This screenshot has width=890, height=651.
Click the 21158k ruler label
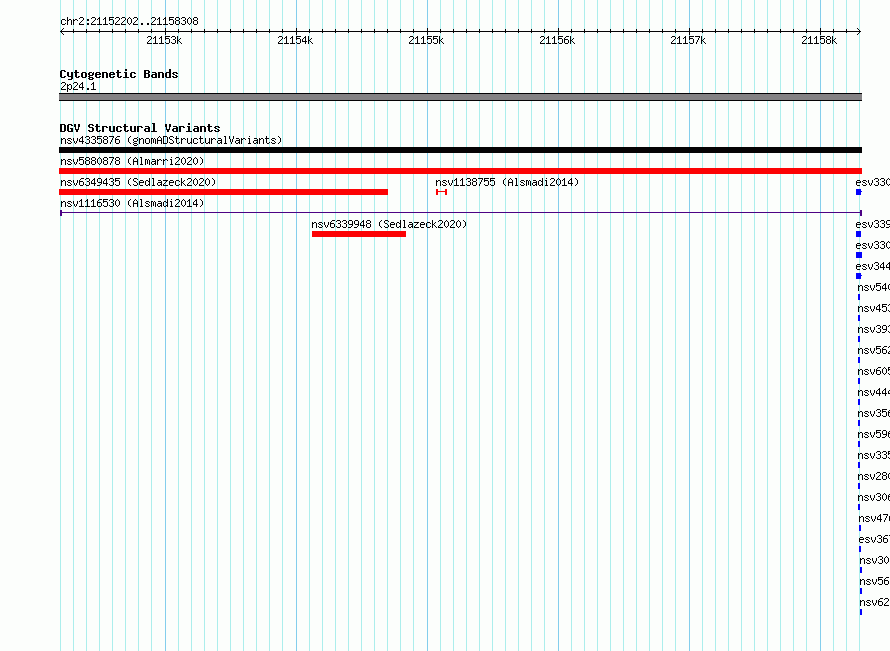(819, 40)
